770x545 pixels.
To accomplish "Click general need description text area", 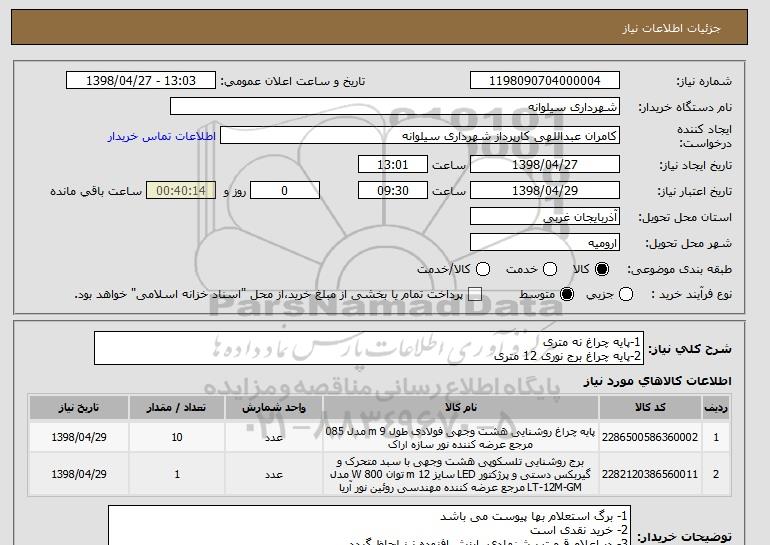I will (x=369, y=349).
